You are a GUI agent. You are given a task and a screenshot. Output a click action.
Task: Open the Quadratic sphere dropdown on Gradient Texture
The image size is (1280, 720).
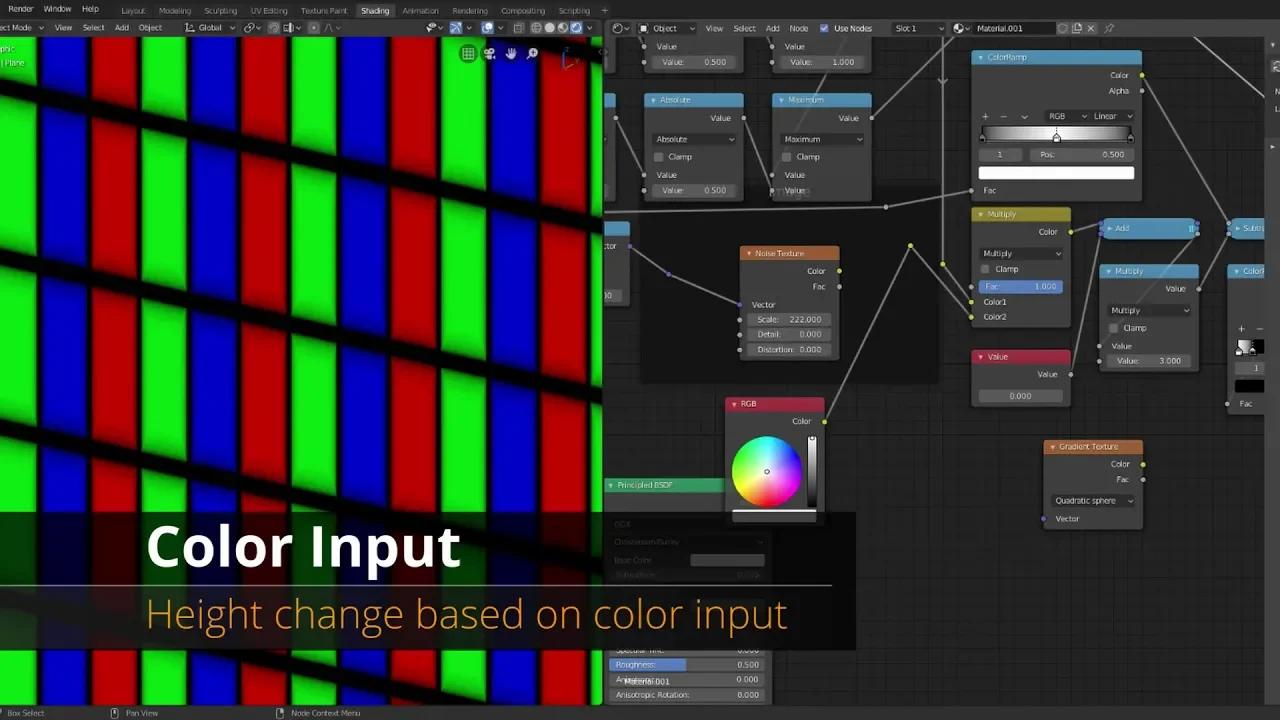pos(1093,500)
